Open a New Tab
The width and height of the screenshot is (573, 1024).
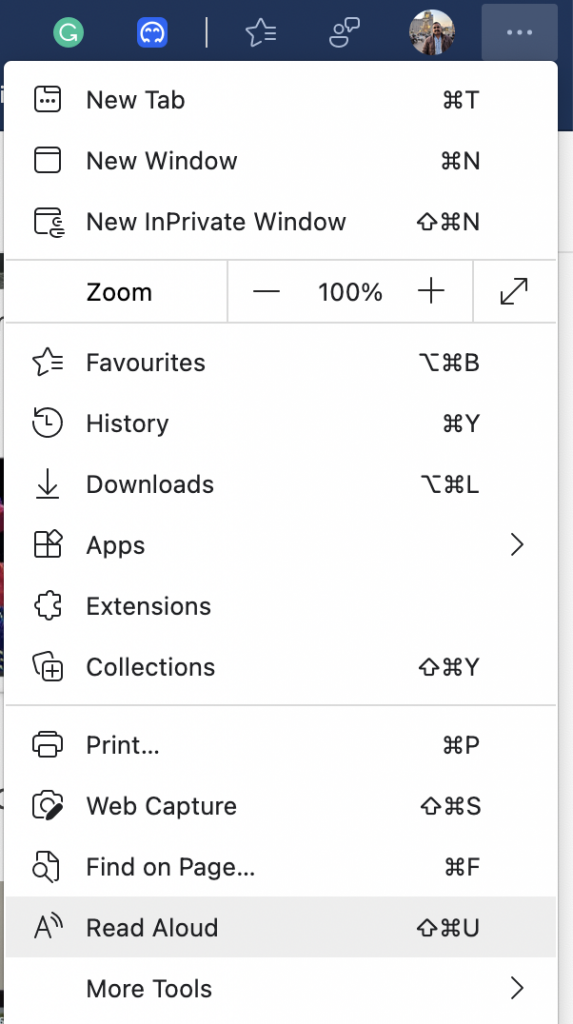[281, 100]
